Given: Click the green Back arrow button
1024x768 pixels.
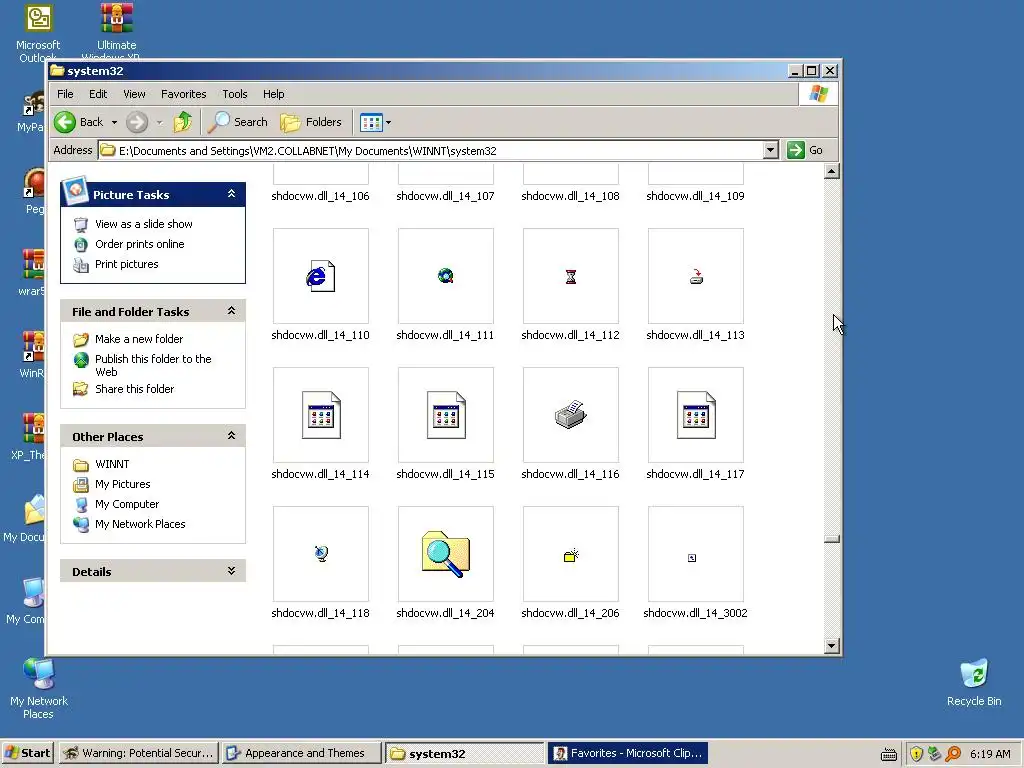Looking at the screenshot, I should [x=65, y=122].
